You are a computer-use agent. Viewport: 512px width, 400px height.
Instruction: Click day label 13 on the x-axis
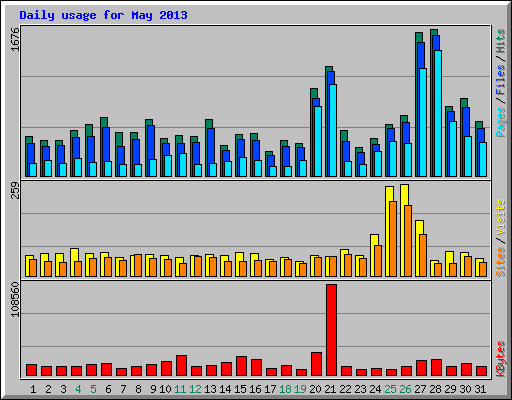210,389
